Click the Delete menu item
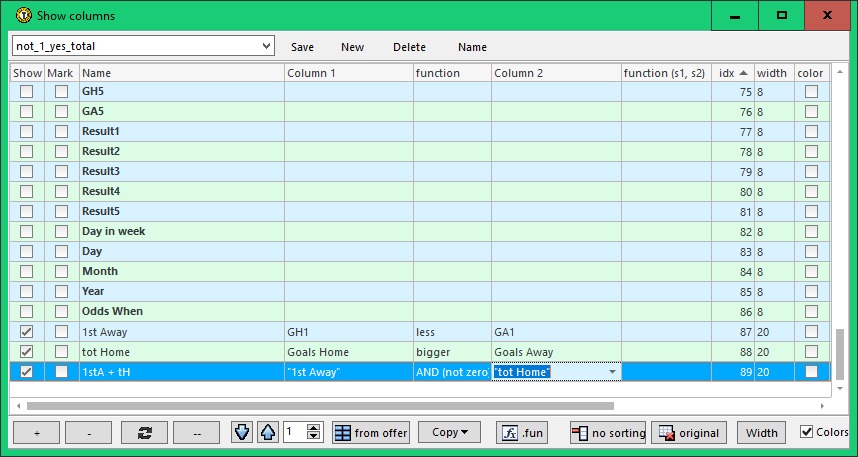The width and height of the screenshot is (858, 457). 409,47
